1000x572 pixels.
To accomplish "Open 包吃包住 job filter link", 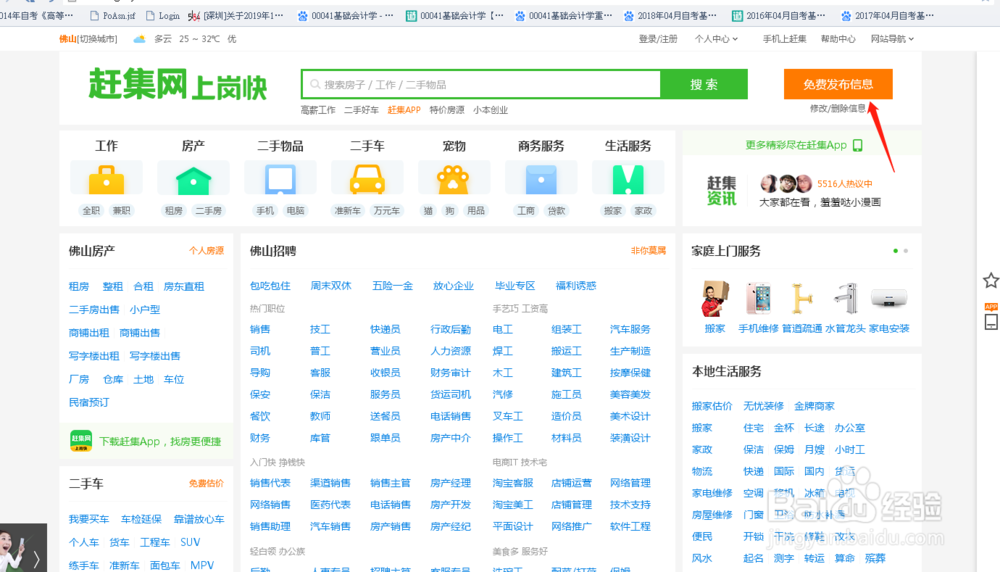I will [270, 286].
